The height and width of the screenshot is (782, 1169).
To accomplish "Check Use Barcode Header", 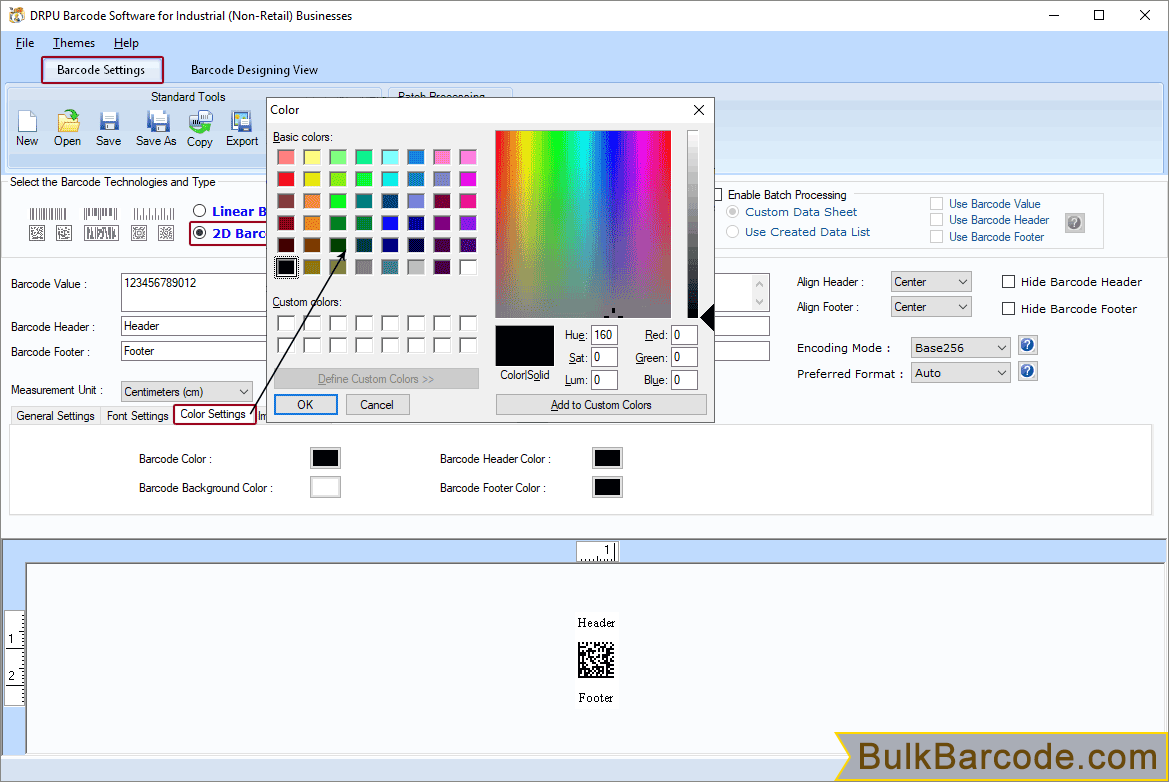I will tap(936, 220).
